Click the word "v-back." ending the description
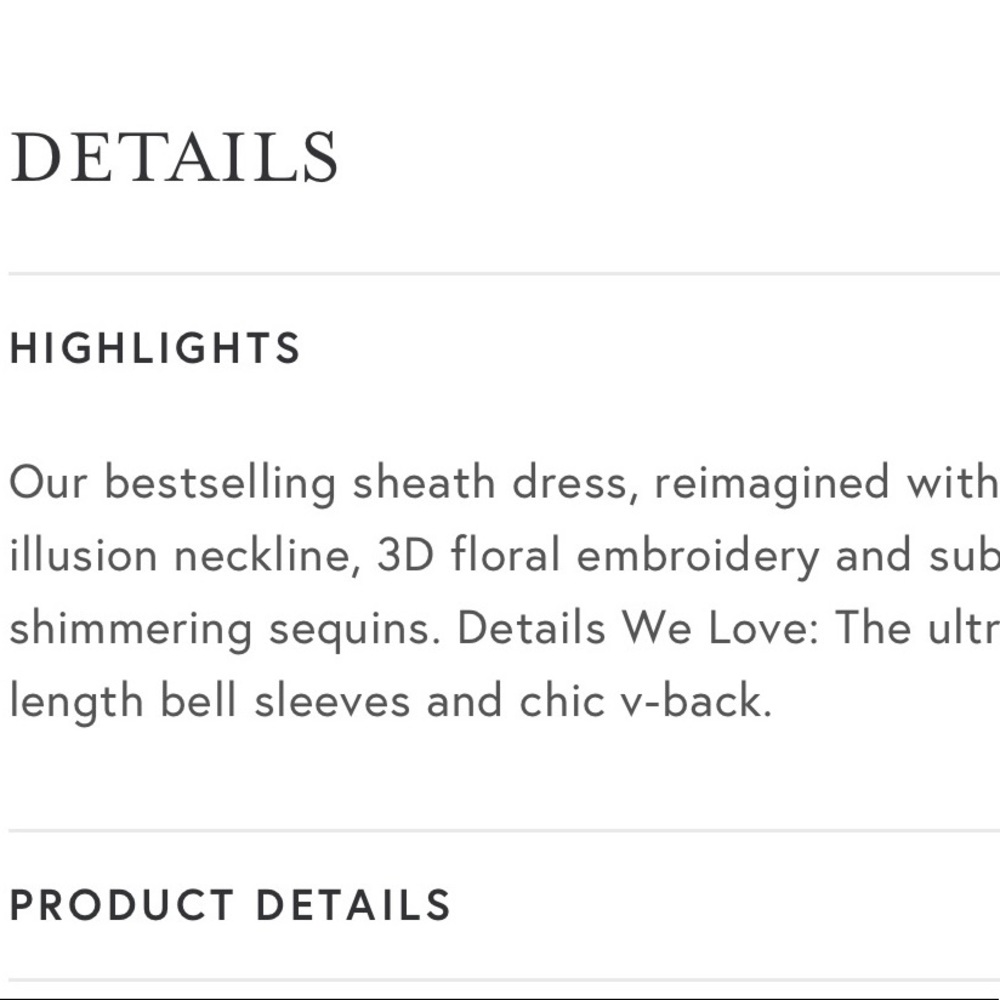The height and width of the screenshot is (1000, 1000). (x=696, y=700)
